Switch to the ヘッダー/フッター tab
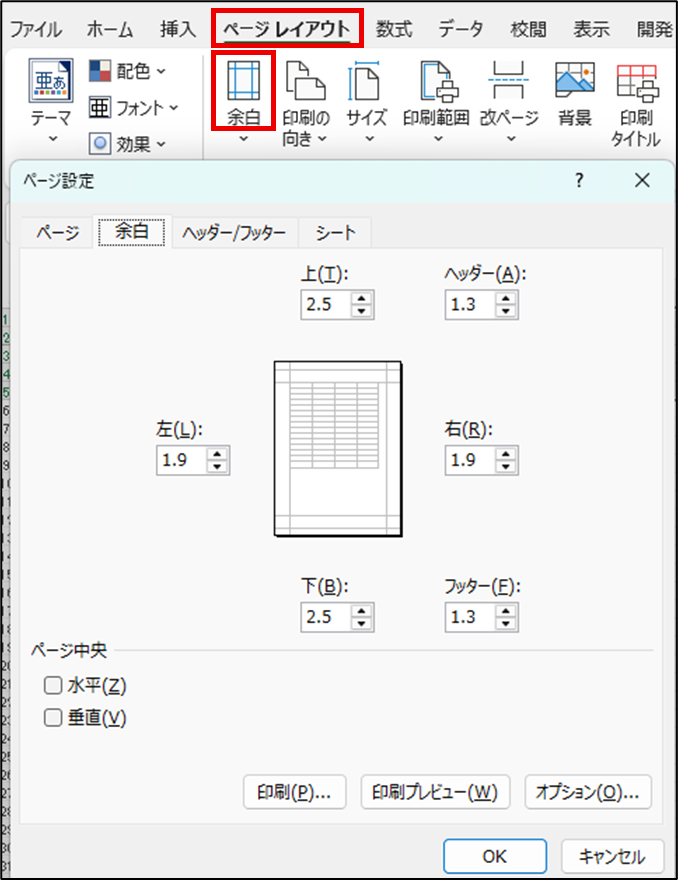The height and width of the screenshot is (880, 678). tap(234, 233)
